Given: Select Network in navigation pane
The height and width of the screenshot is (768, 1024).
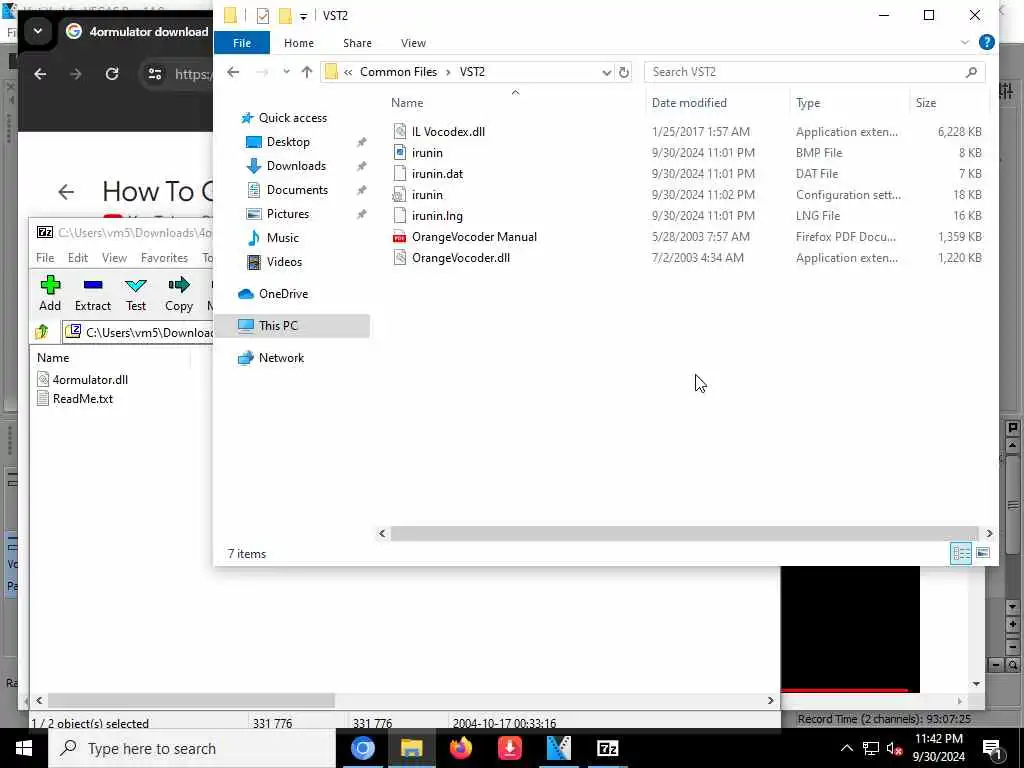Looking at the screenshot, I should click(x=281, y=358).
